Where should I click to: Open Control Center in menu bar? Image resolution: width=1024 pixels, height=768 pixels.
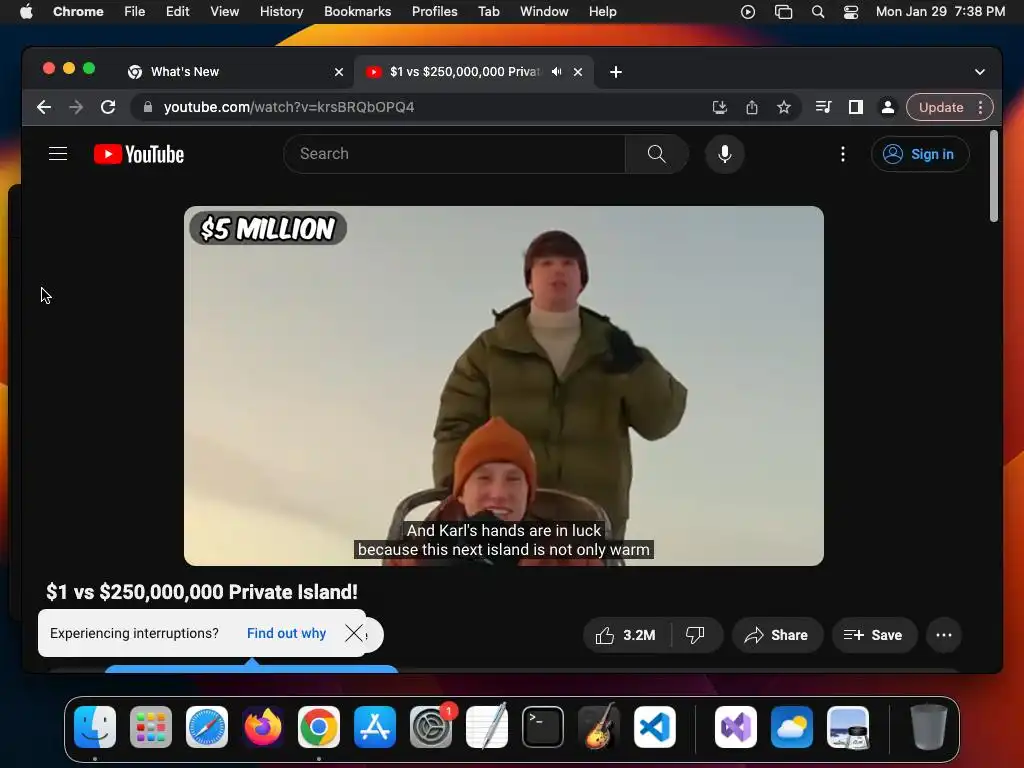coord(851,12)
